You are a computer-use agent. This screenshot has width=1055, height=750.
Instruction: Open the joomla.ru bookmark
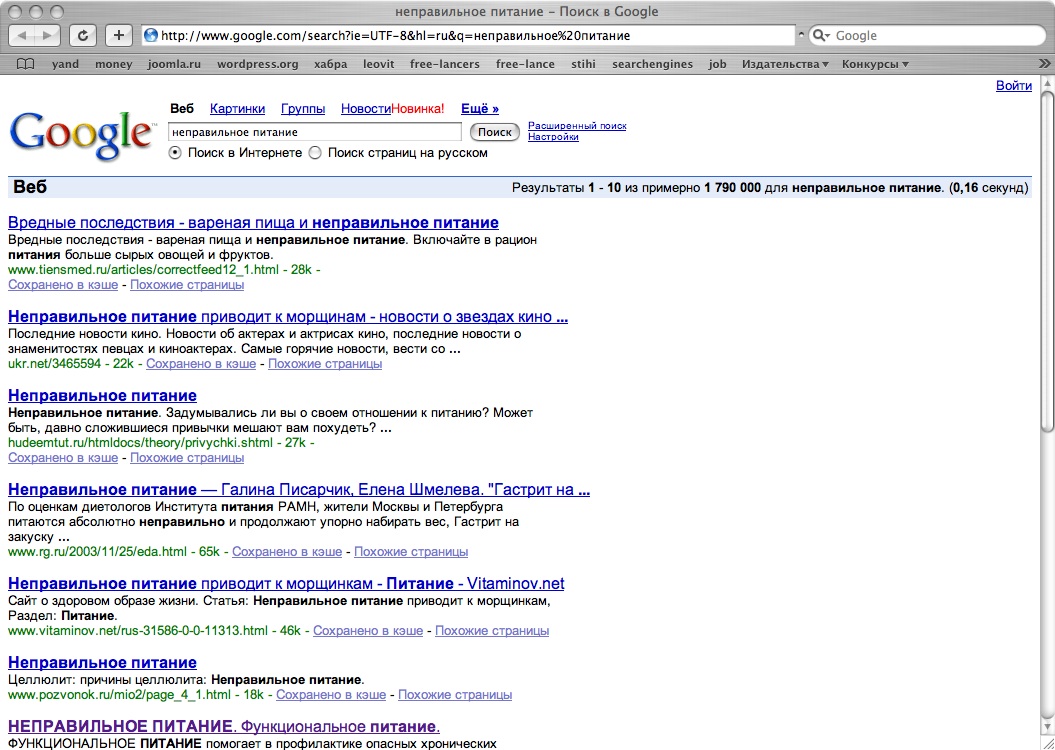[174, 65]
